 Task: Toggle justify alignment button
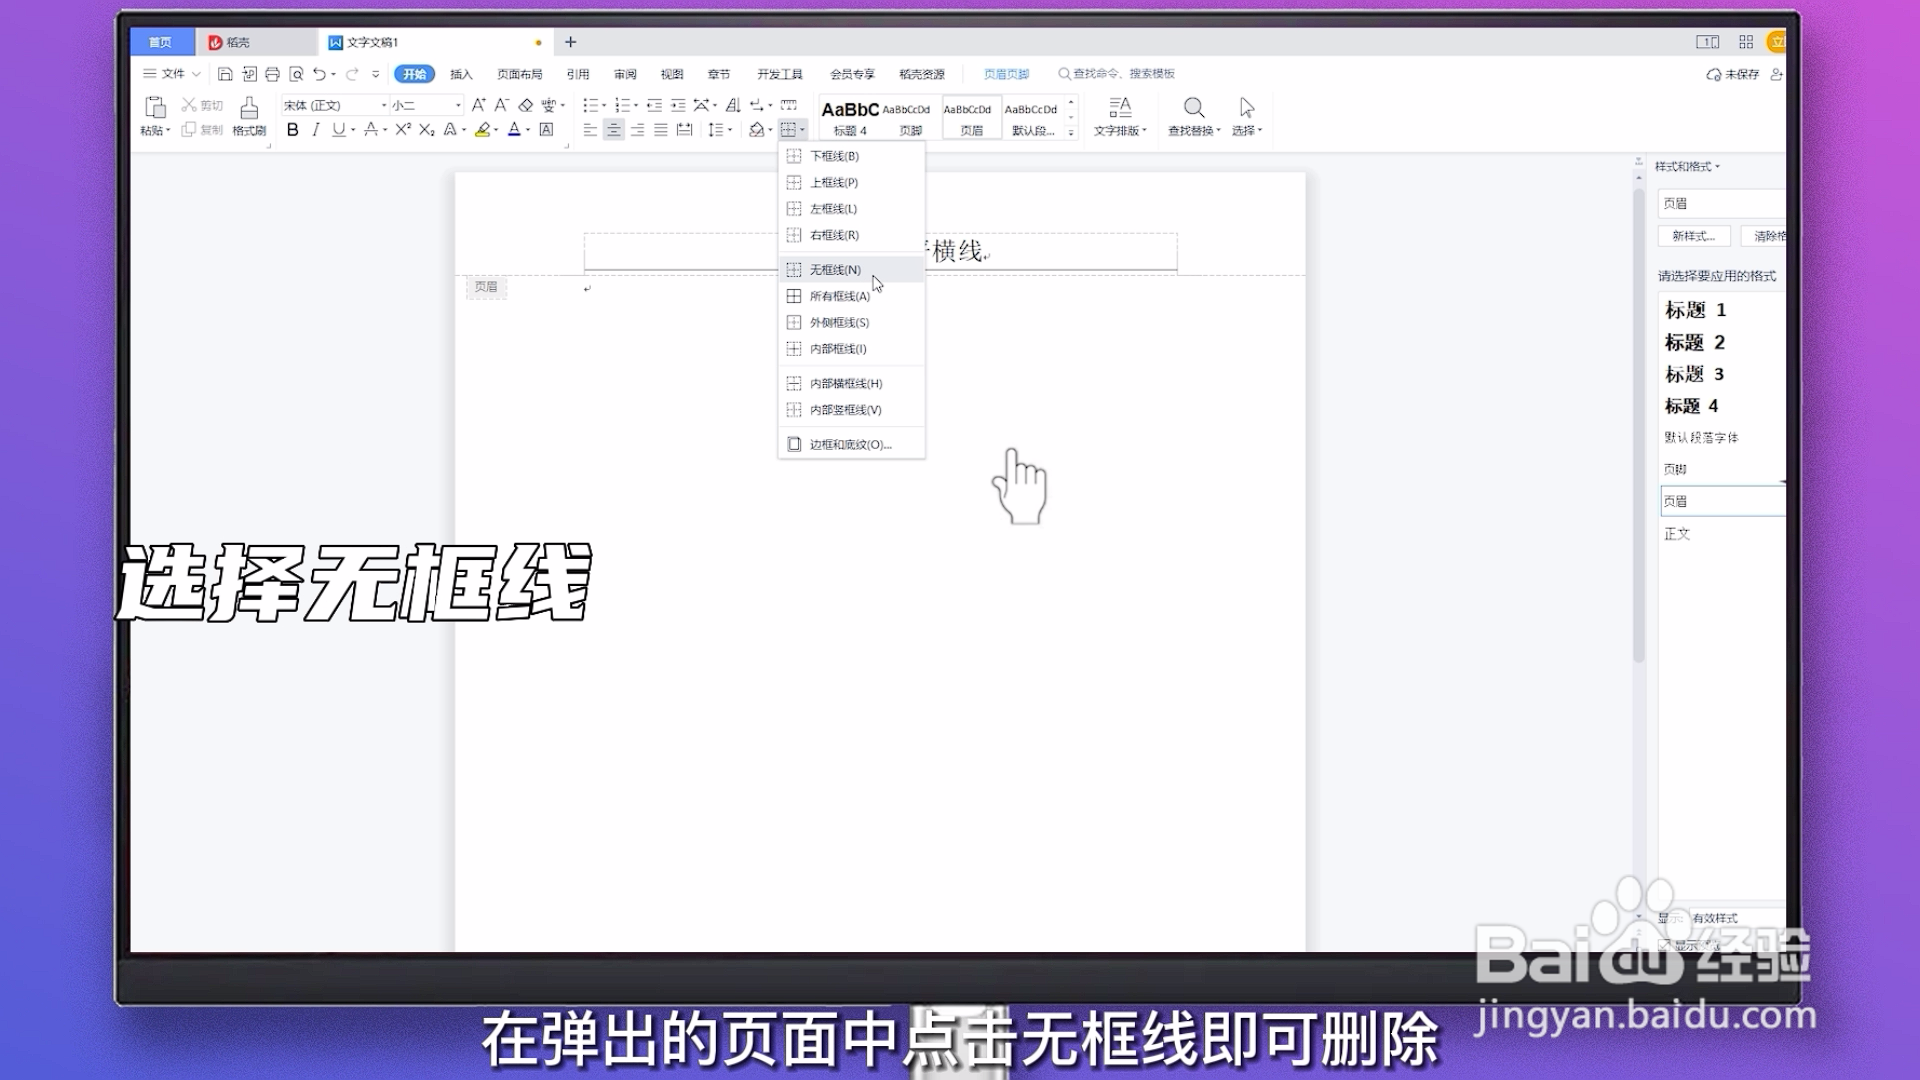(x=661, y=130)
